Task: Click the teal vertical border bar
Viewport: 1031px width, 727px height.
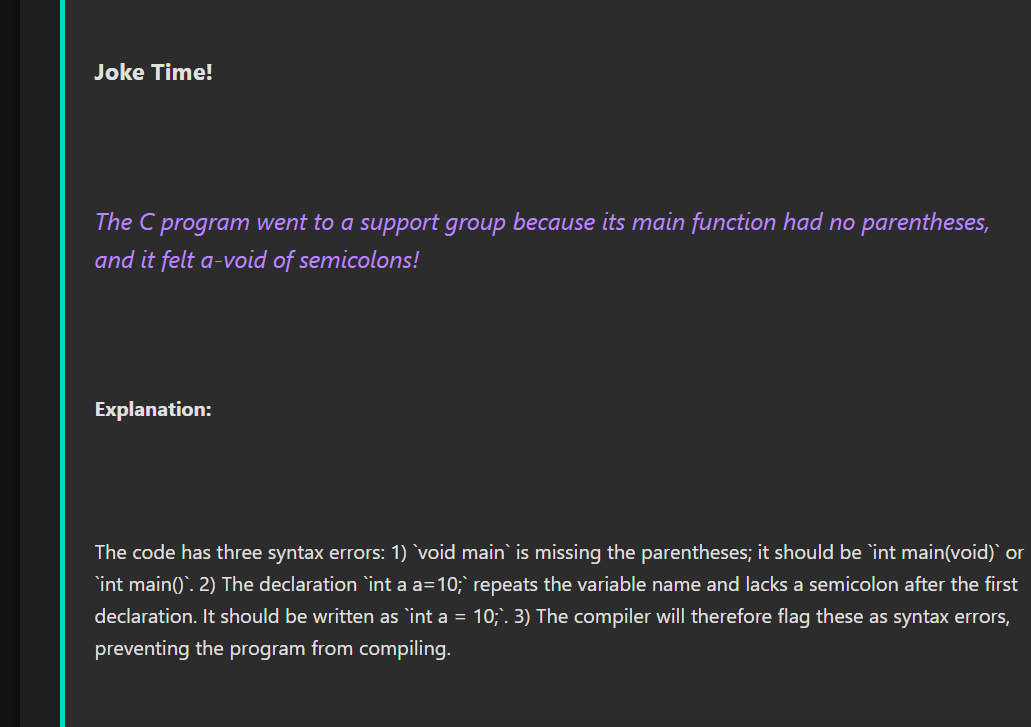Action: [x=62, y=364]
